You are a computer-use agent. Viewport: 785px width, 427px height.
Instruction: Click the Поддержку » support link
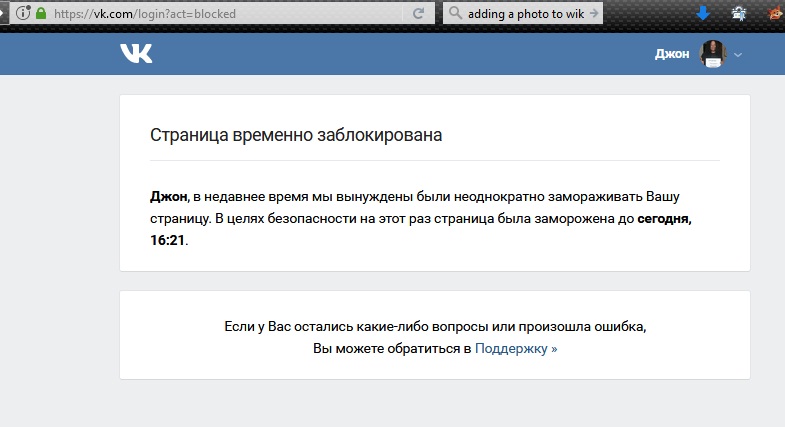516,349
